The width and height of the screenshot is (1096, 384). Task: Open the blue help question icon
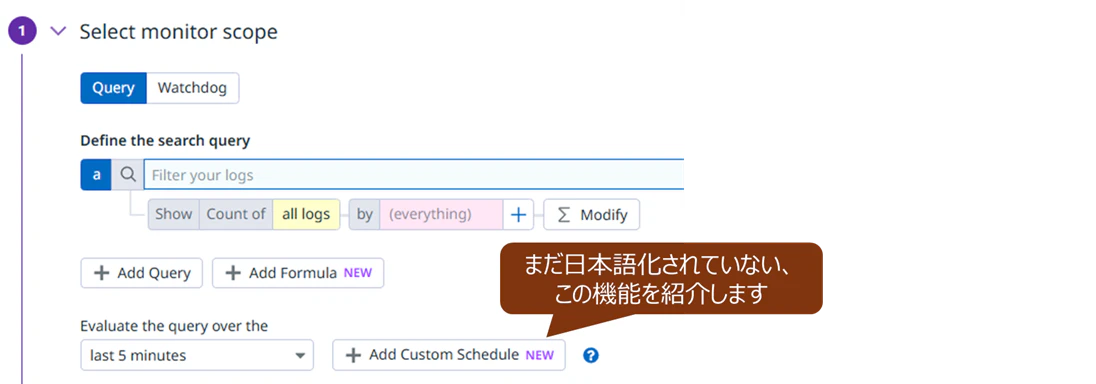[x=591, y=355]
